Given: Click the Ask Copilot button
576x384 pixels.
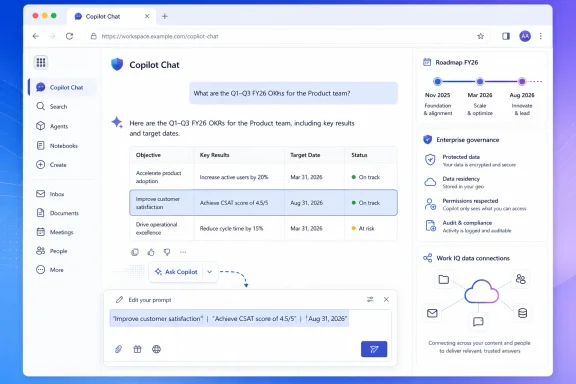Looking at the screenshot, I should tap(176, 272).
